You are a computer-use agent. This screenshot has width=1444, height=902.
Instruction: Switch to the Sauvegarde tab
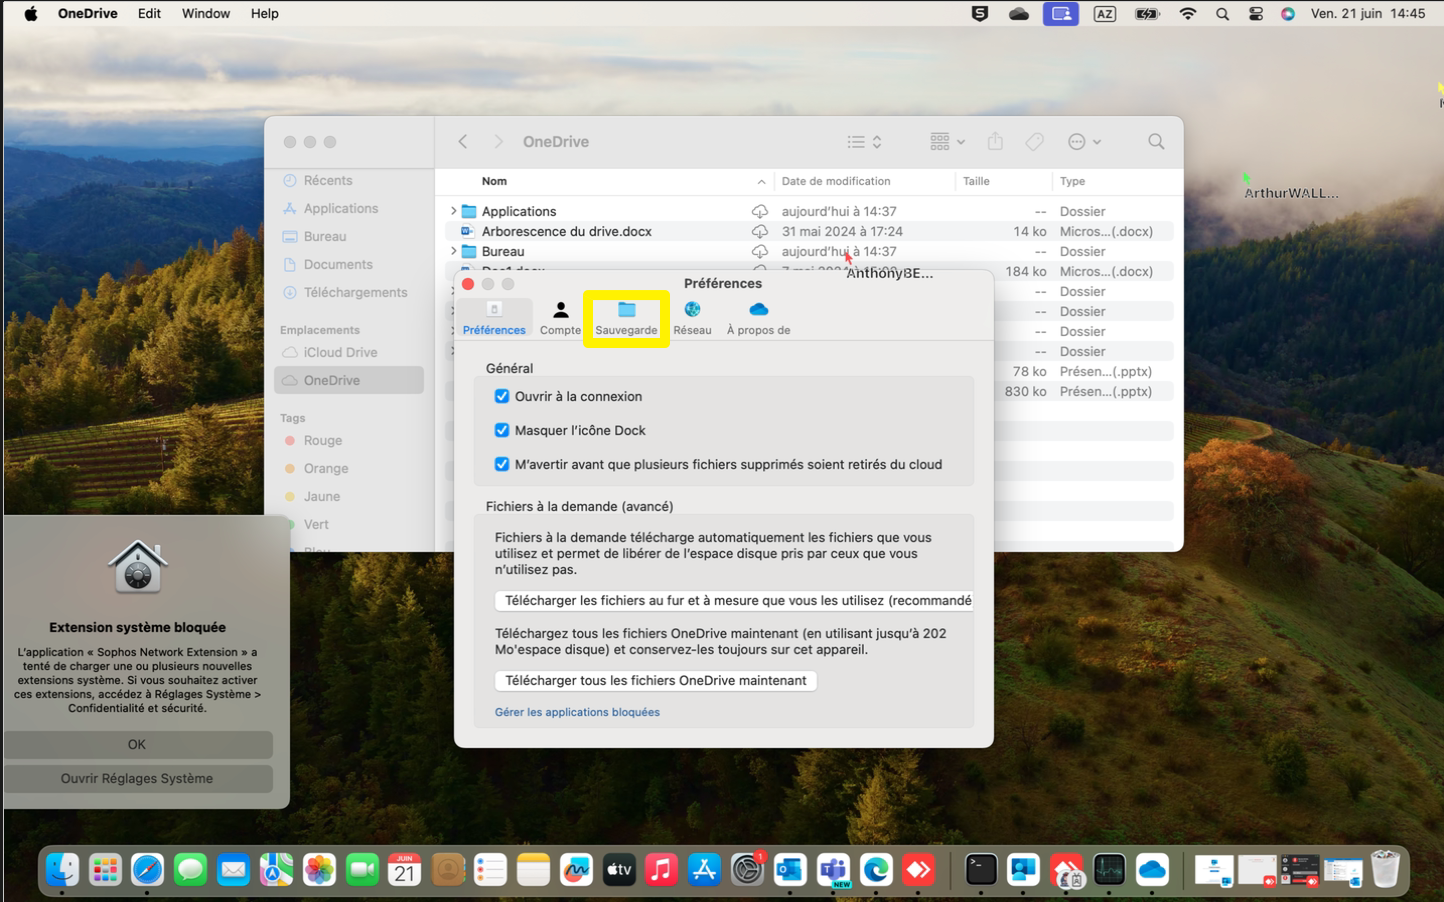click(x=626, y=318)
